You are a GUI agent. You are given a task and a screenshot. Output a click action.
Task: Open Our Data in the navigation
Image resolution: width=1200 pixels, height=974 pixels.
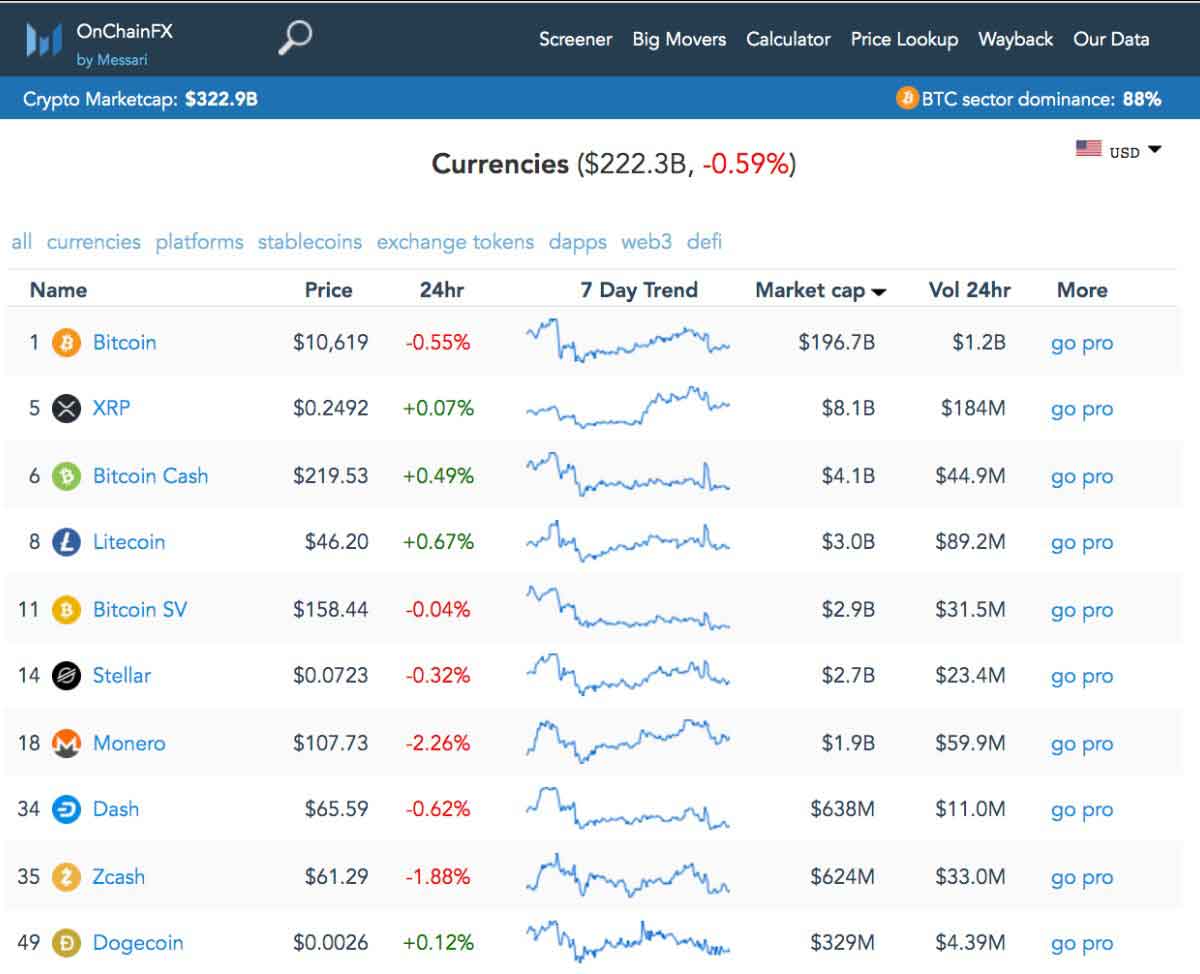coord(1111,39)
